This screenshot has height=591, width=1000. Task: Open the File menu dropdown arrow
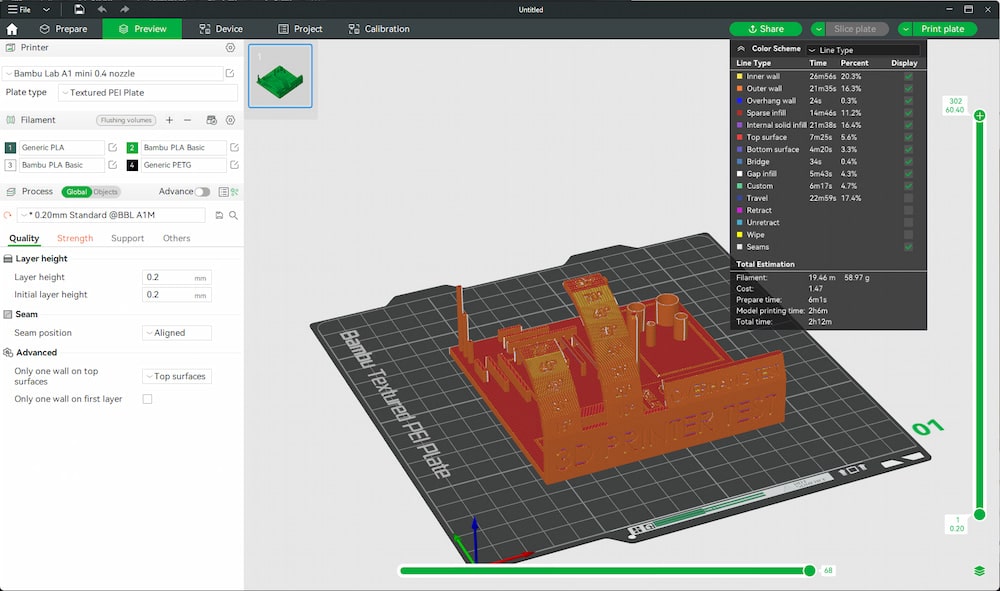pos(46,10)
